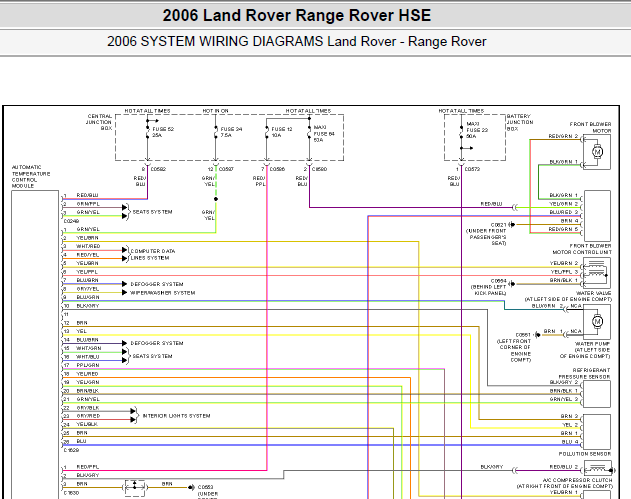Viewport: 631px width, 499px height.
Task: Click connector label 'C0586'
Action: (277, 169)
